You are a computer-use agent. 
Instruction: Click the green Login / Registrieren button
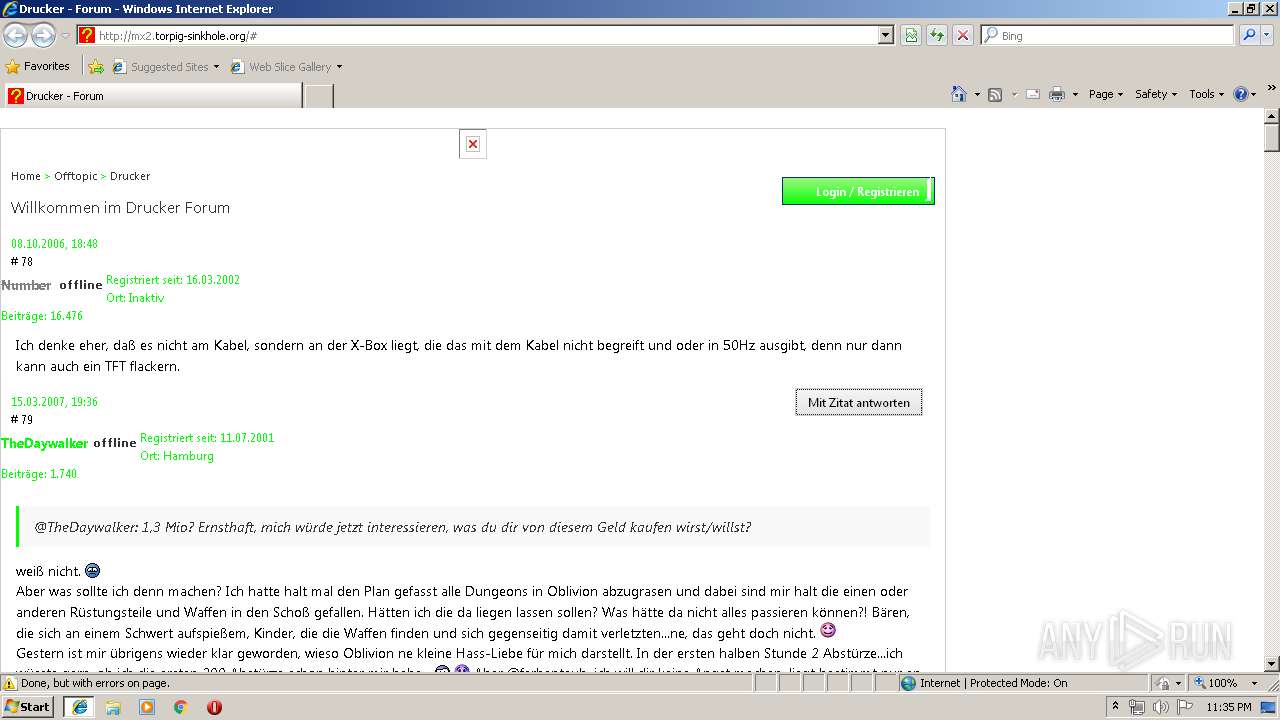[858, 191]
